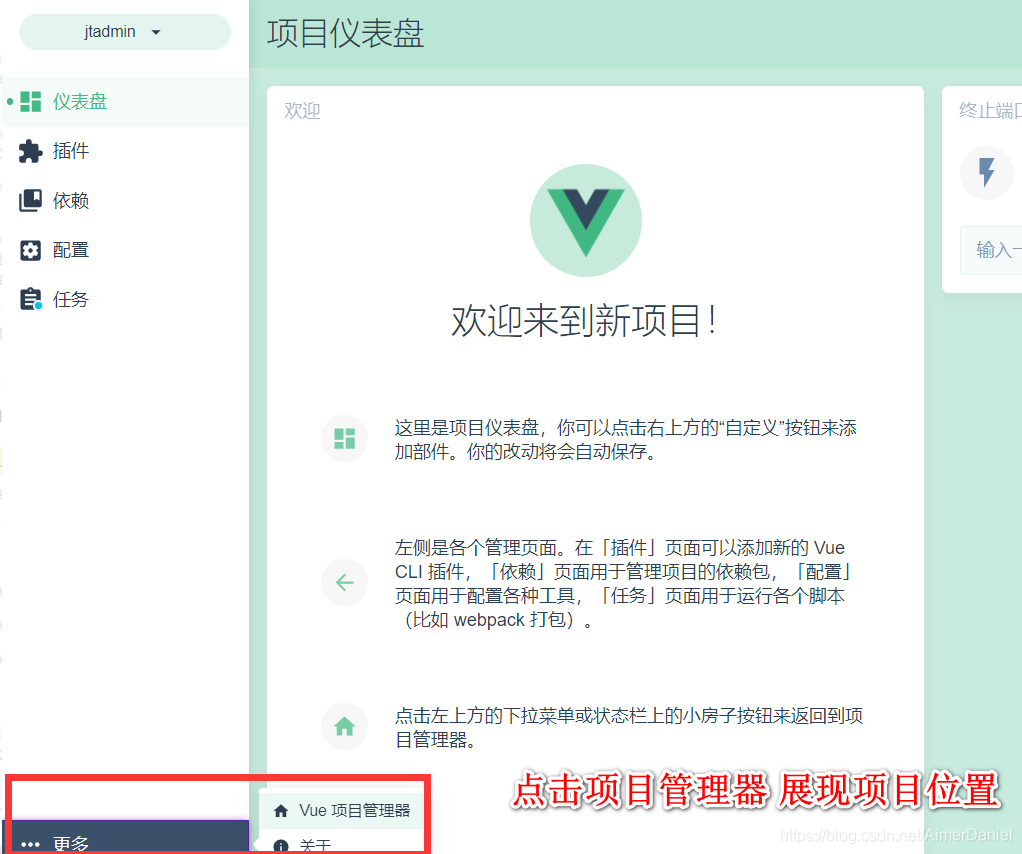
Task: Click the tasks clipboard icon
Action: pos(31,299)
